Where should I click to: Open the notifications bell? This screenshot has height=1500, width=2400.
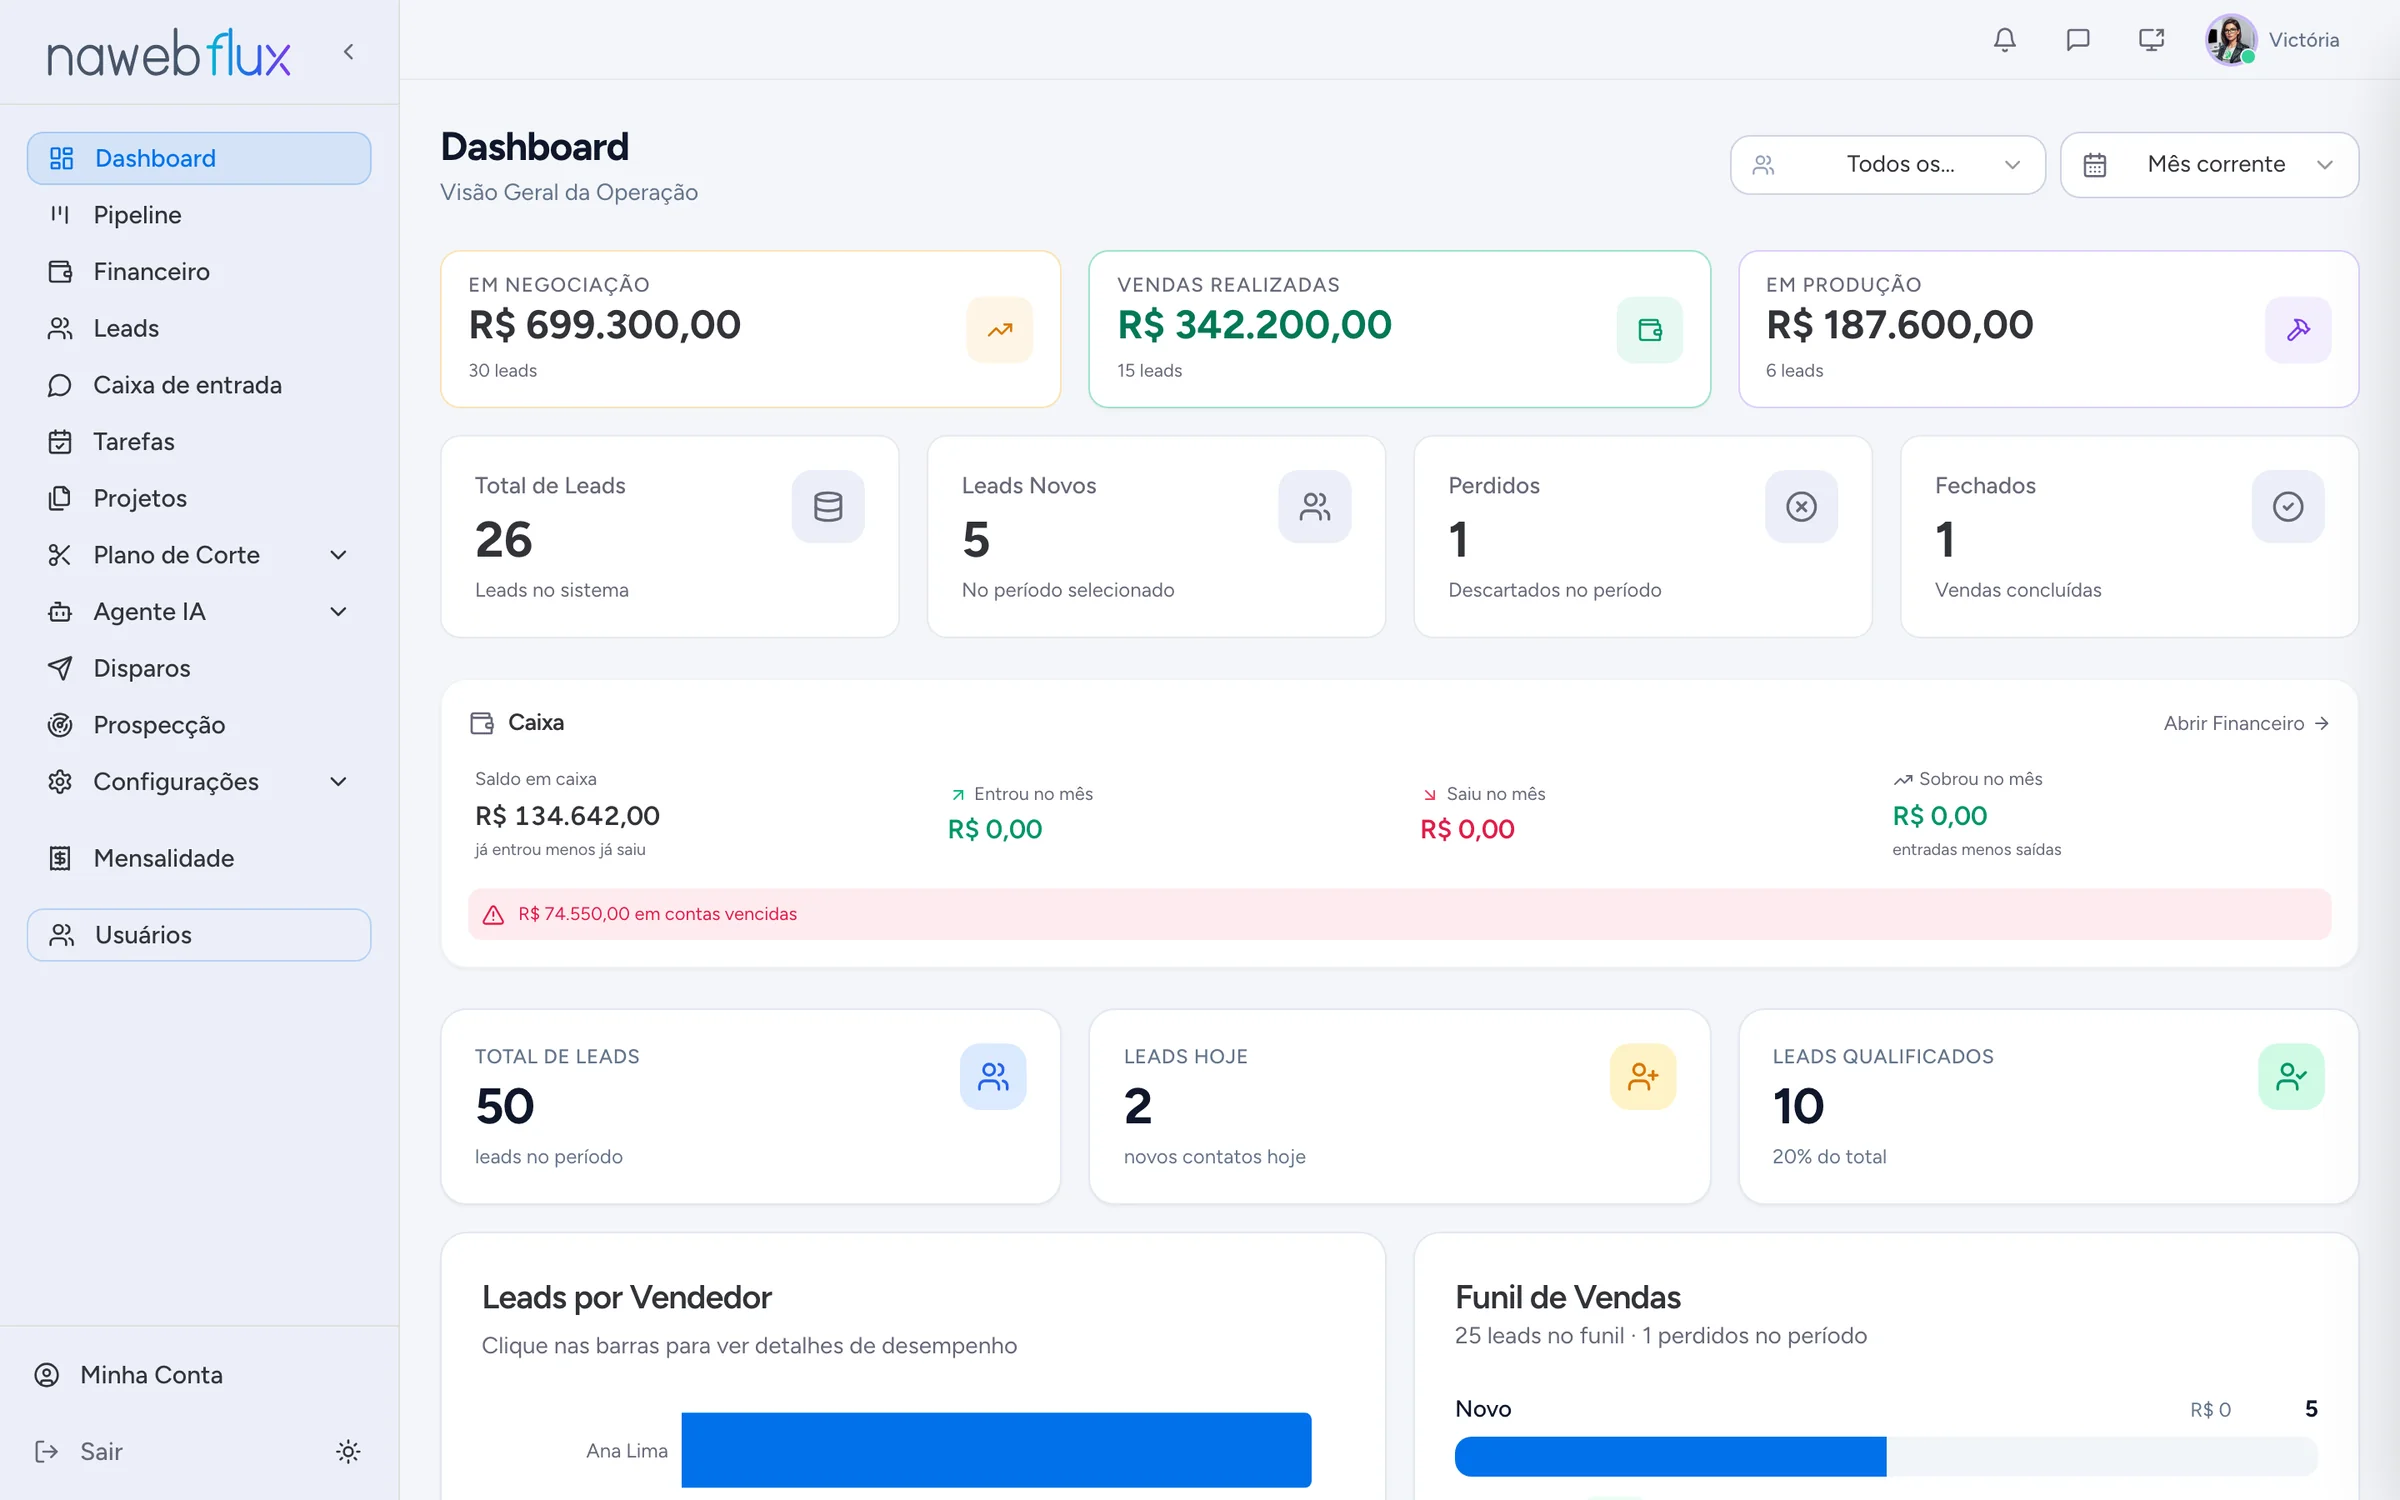tap(2004, 40)
